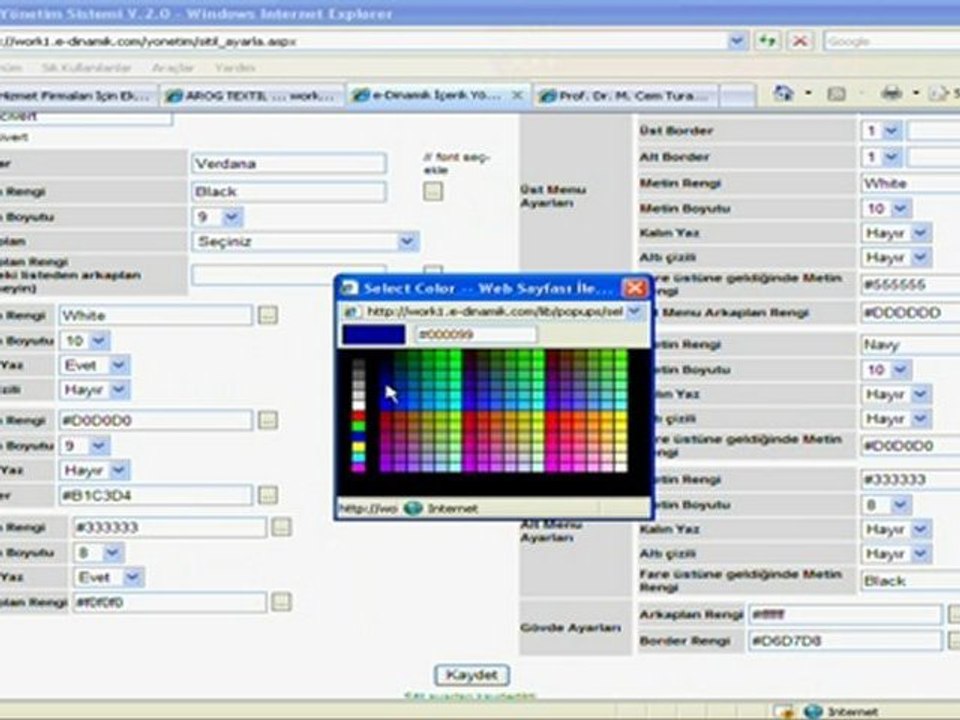Open color picker next to #f0f0f0 field
This screenshot has width=960, height=720.
coord(281,602)
